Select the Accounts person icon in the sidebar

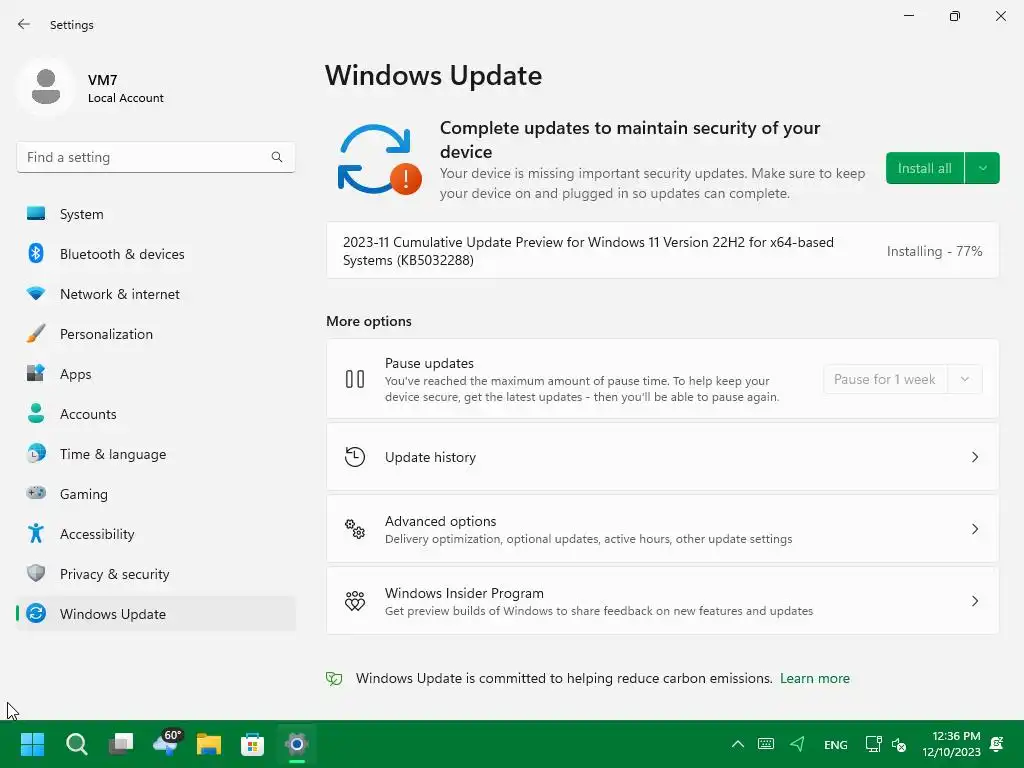click(x=36, y=413)
